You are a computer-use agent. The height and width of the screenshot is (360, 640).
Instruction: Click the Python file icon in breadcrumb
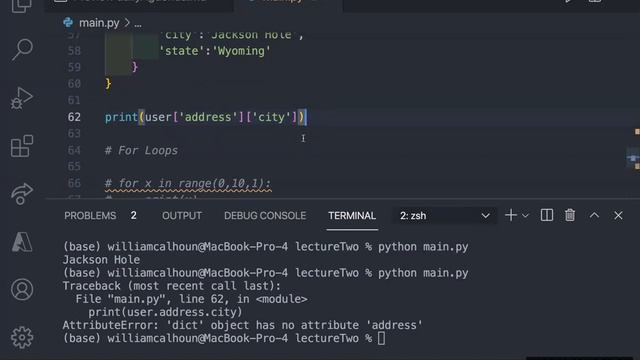[x=68, y=22]
